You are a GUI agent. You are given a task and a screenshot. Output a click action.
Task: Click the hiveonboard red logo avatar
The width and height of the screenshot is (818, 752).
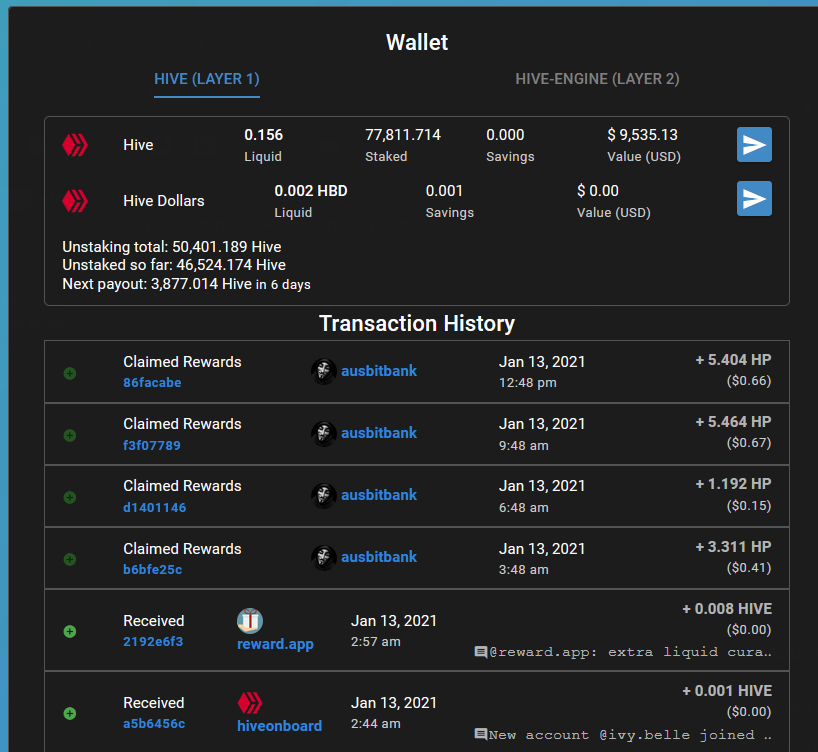click(x=250, y=703)
